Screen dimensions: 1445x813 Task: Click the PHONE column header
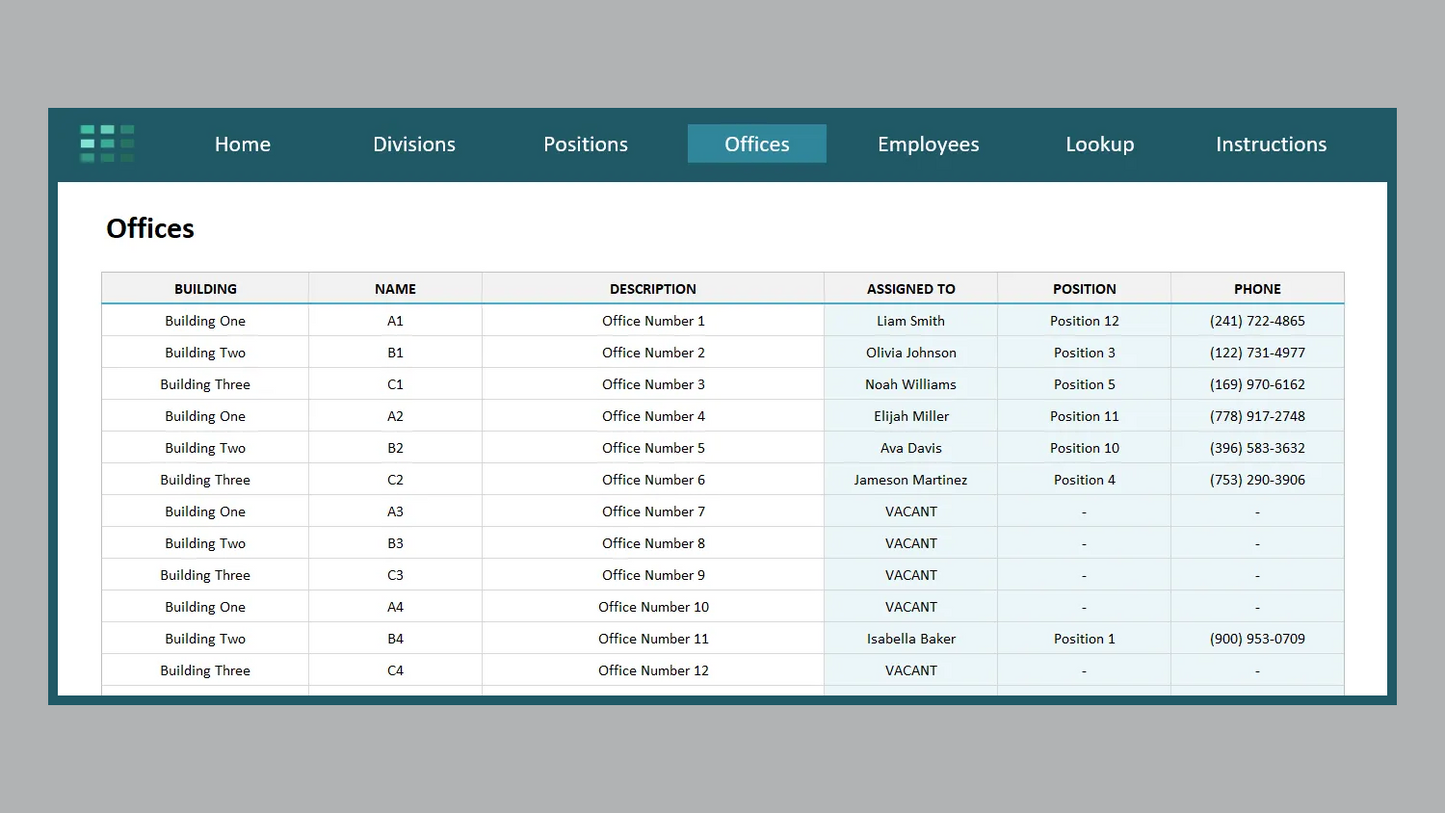click(1257, 288)
